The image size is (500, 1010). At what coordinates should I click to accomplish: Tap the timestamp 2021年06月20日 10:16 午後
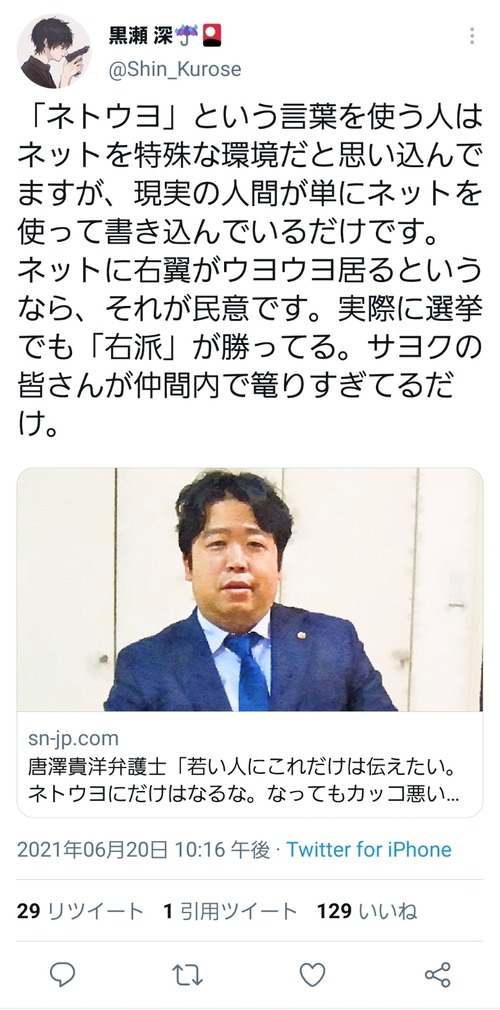pyautogui.click(x=143, y=850)
